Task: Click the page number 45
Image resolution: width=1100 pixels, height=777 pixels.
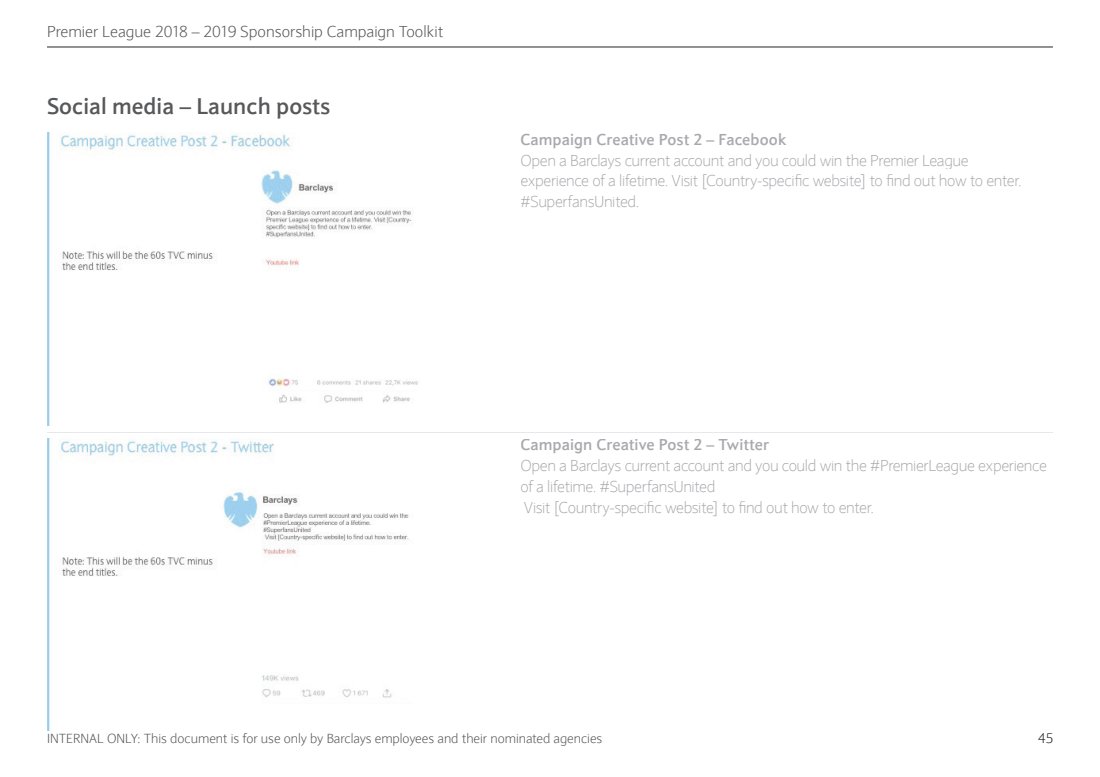Action: coord(1045,739)
